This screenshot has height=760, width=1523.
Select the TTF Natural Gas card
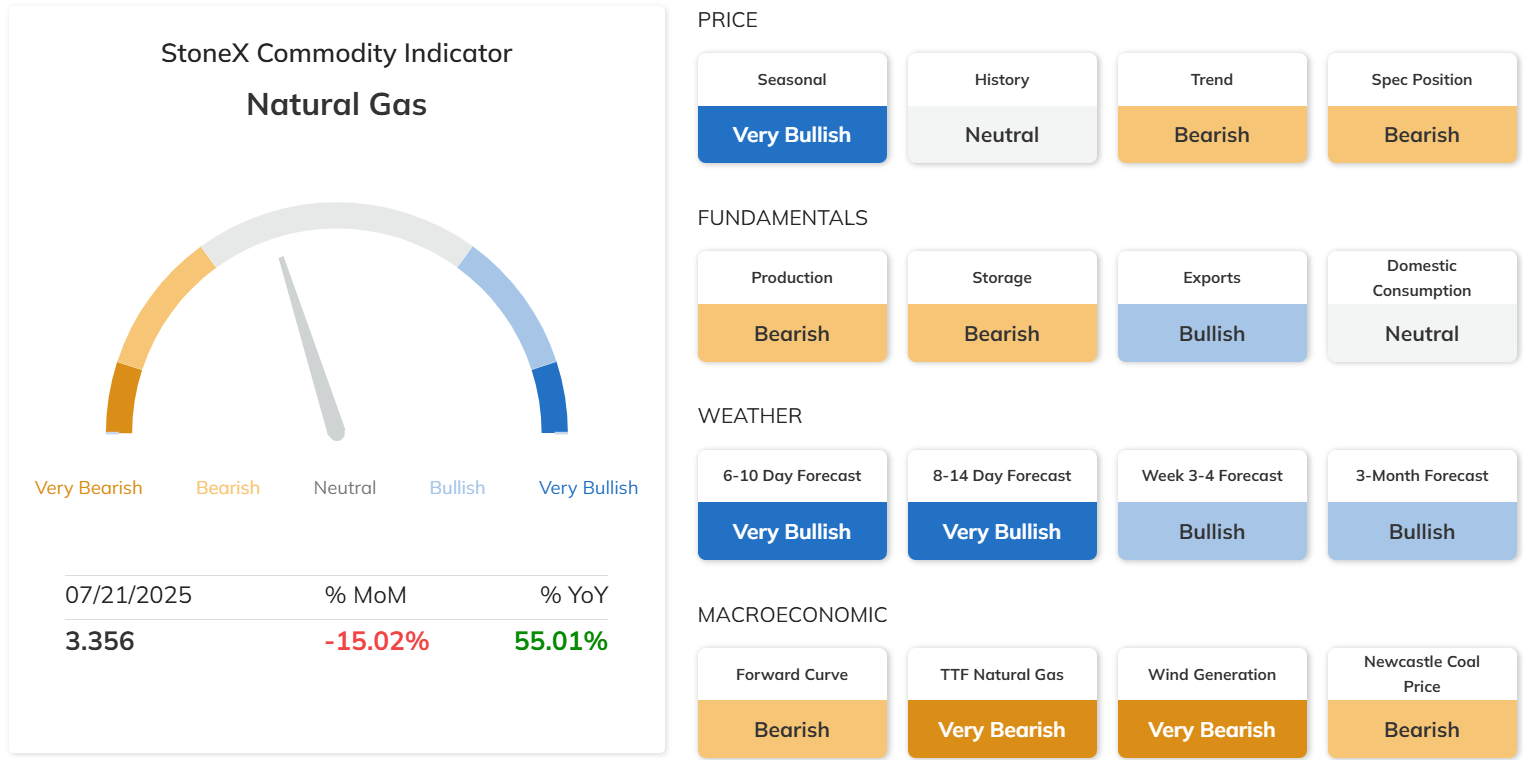click(x=1002, y=703)
